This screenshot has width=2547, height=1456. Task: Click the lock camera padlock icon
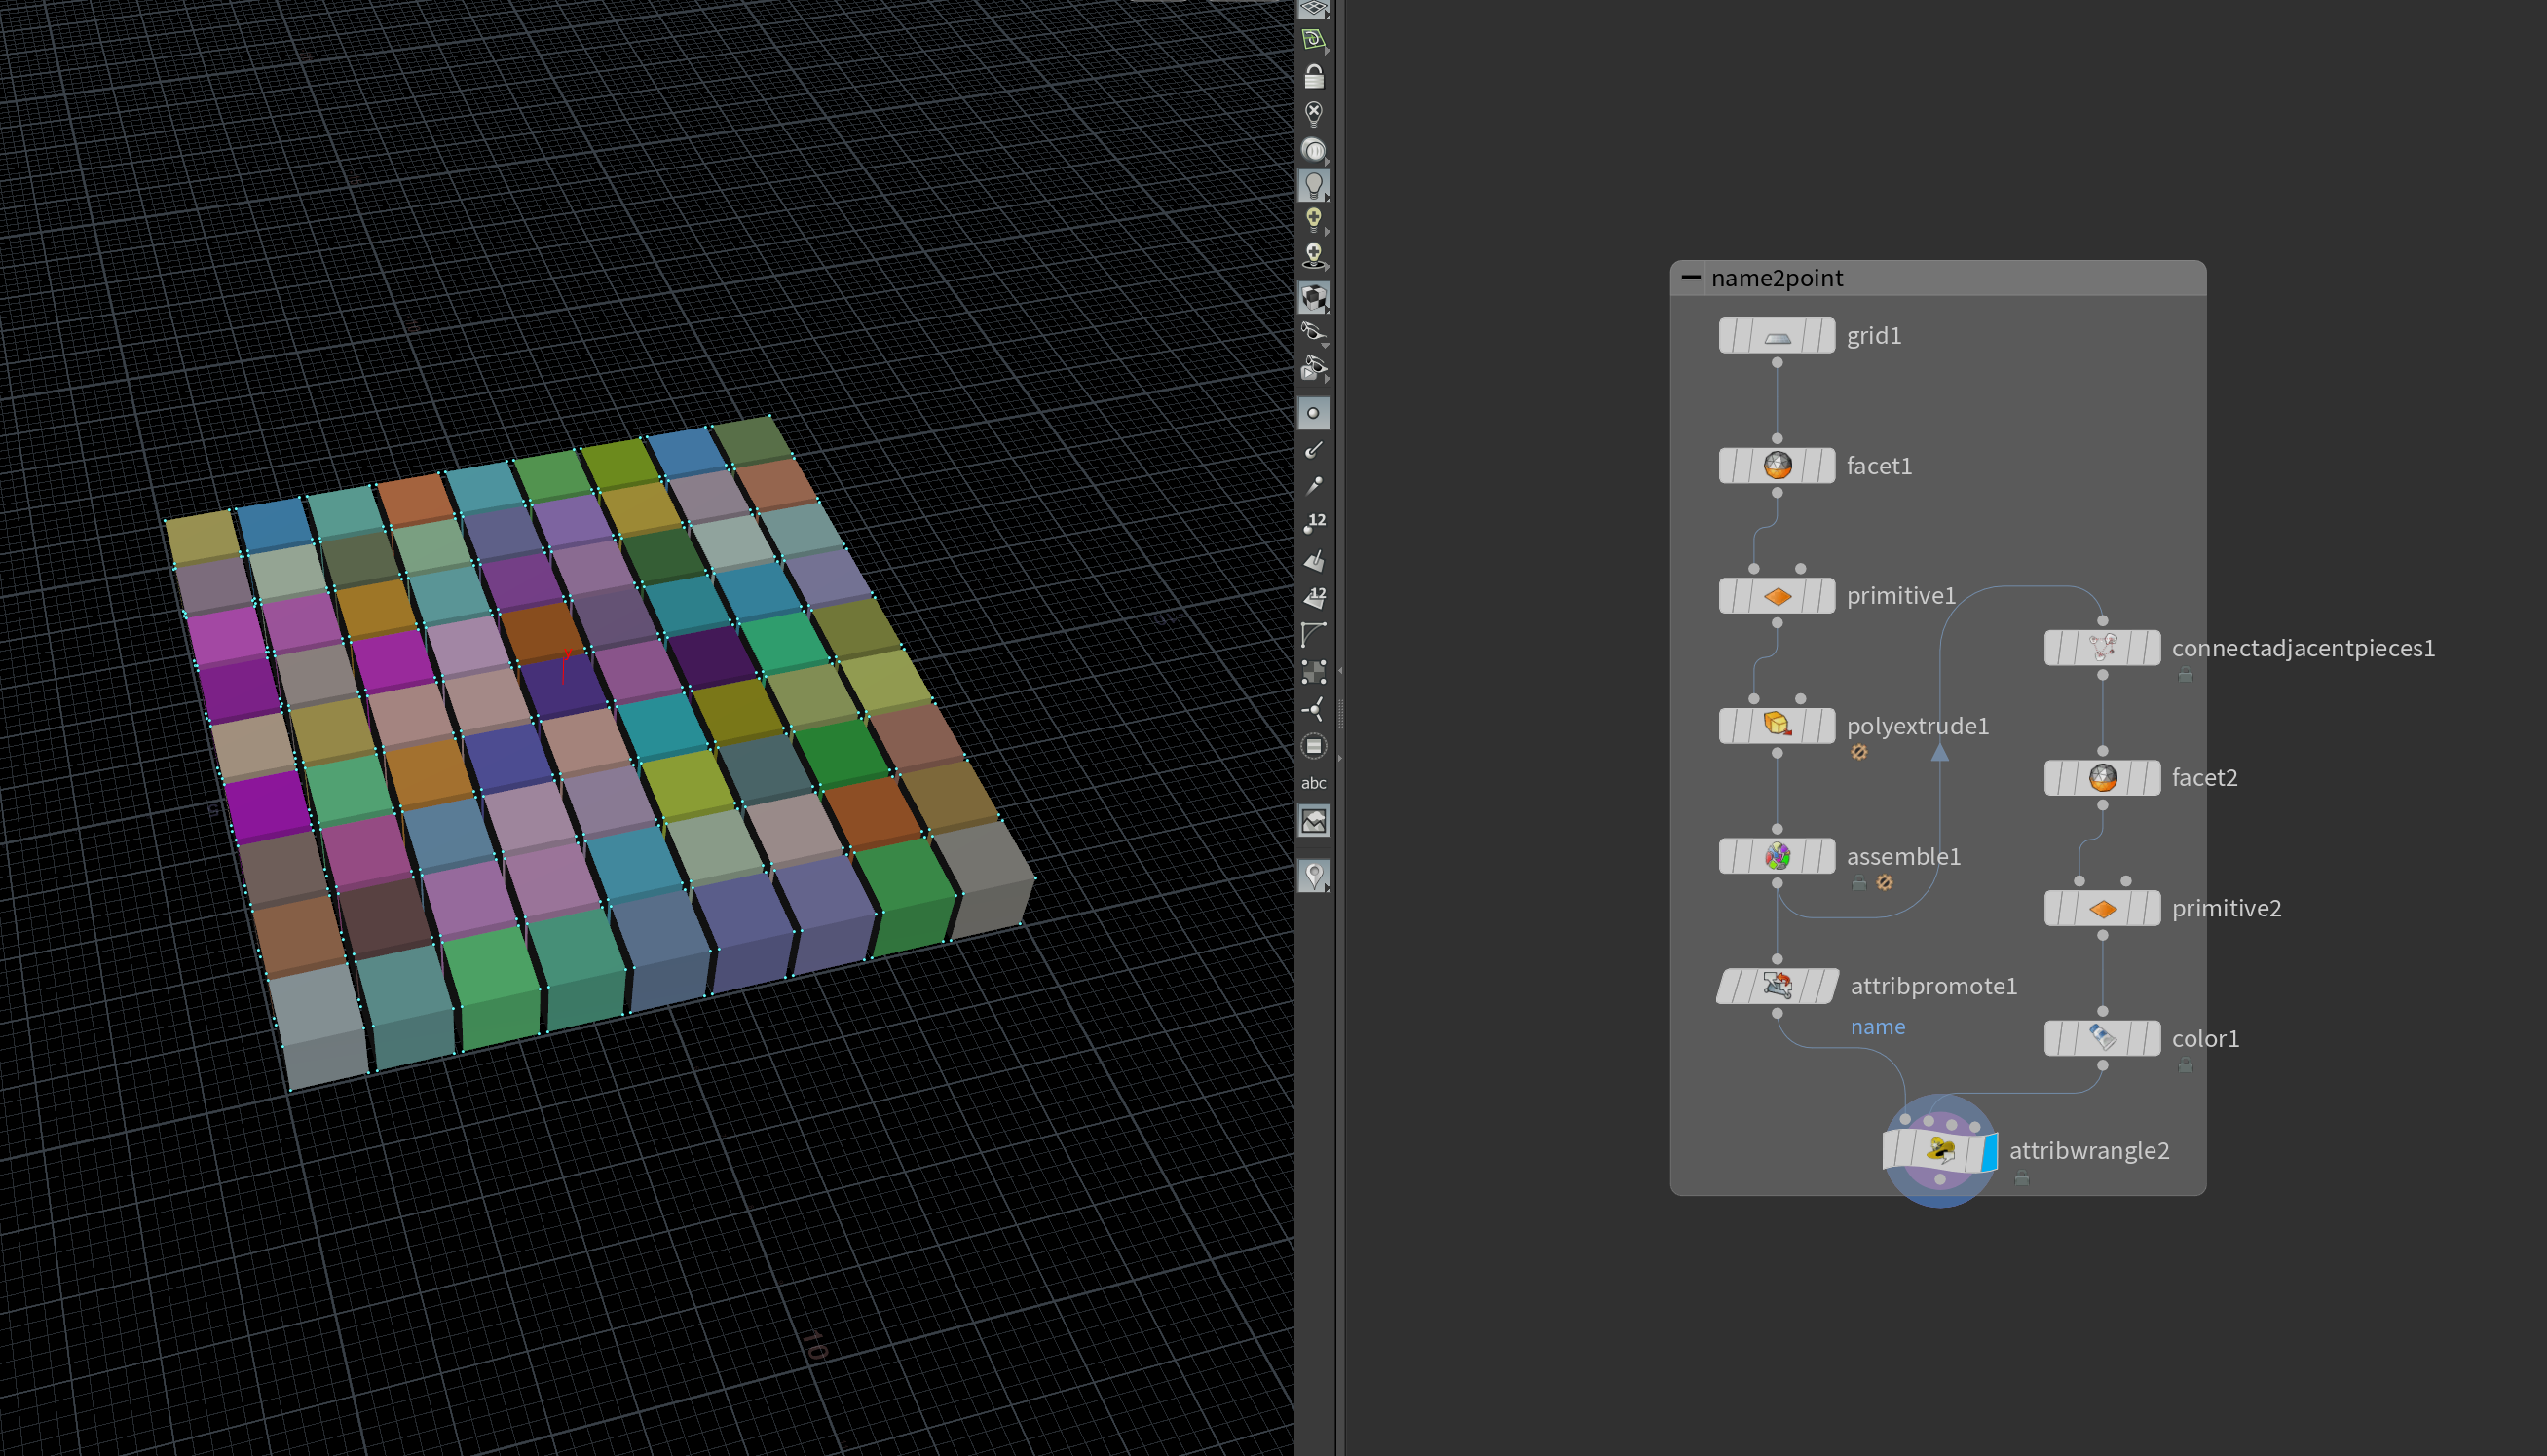click(1313, 77)
